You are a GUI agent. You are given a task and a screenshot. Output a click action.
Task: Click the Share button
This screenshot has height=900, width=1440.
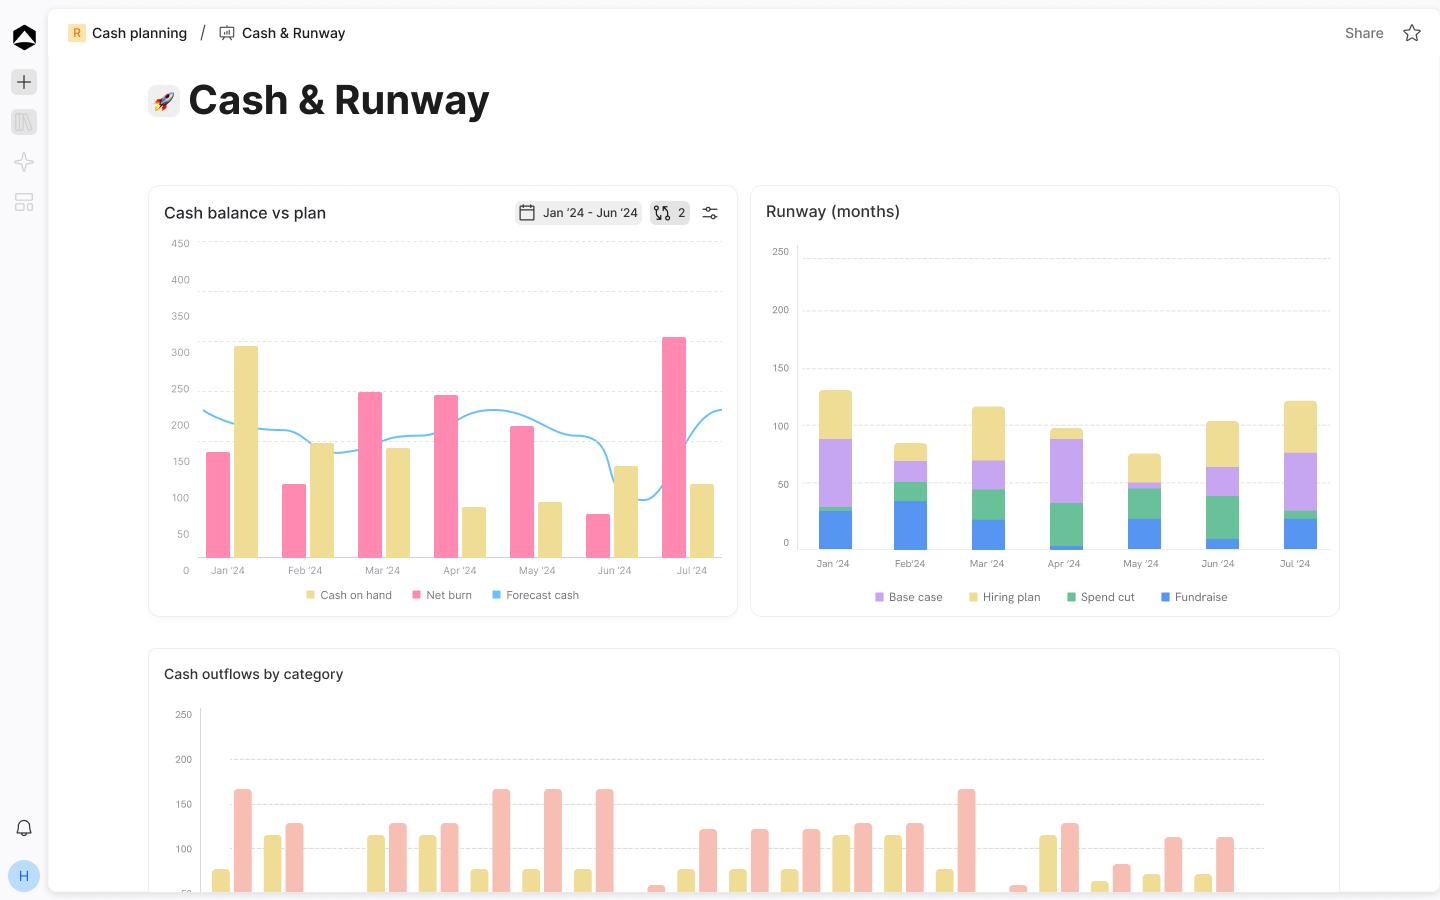1364,33
